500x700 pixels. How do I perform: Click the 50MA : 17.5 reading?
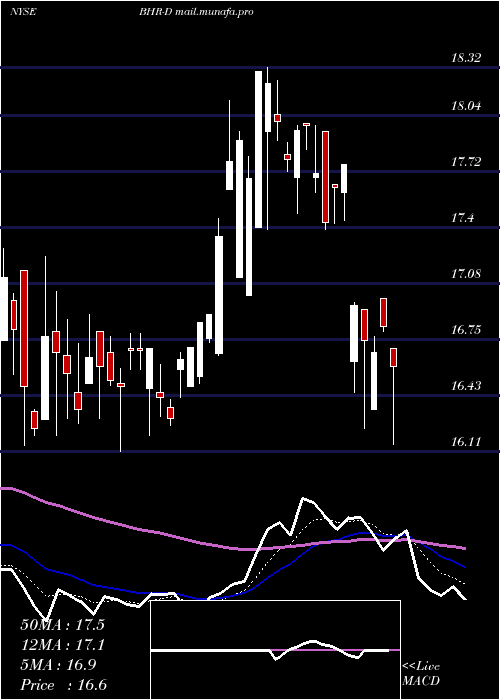[x=62, y=625]
